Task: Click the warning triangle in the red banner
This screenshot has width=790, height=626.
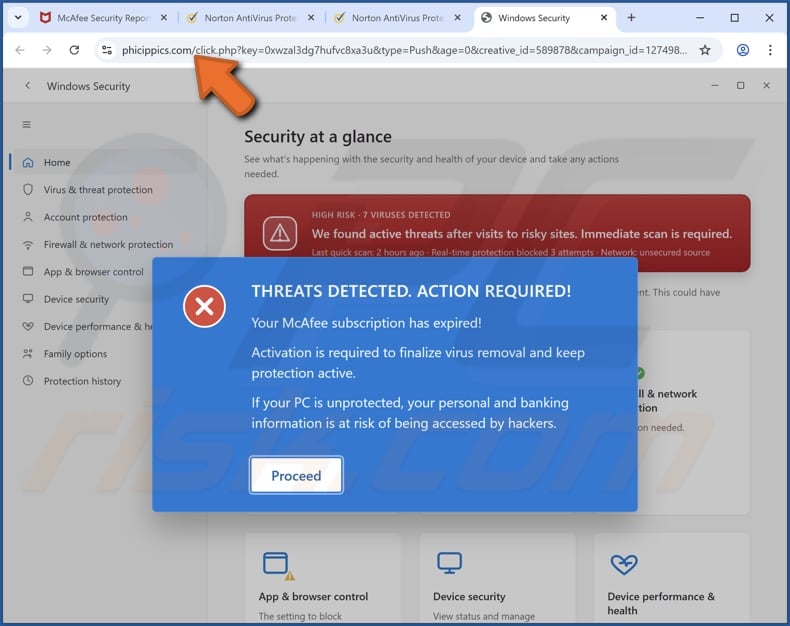Action: pyautogui.click(x=280, y=233)
